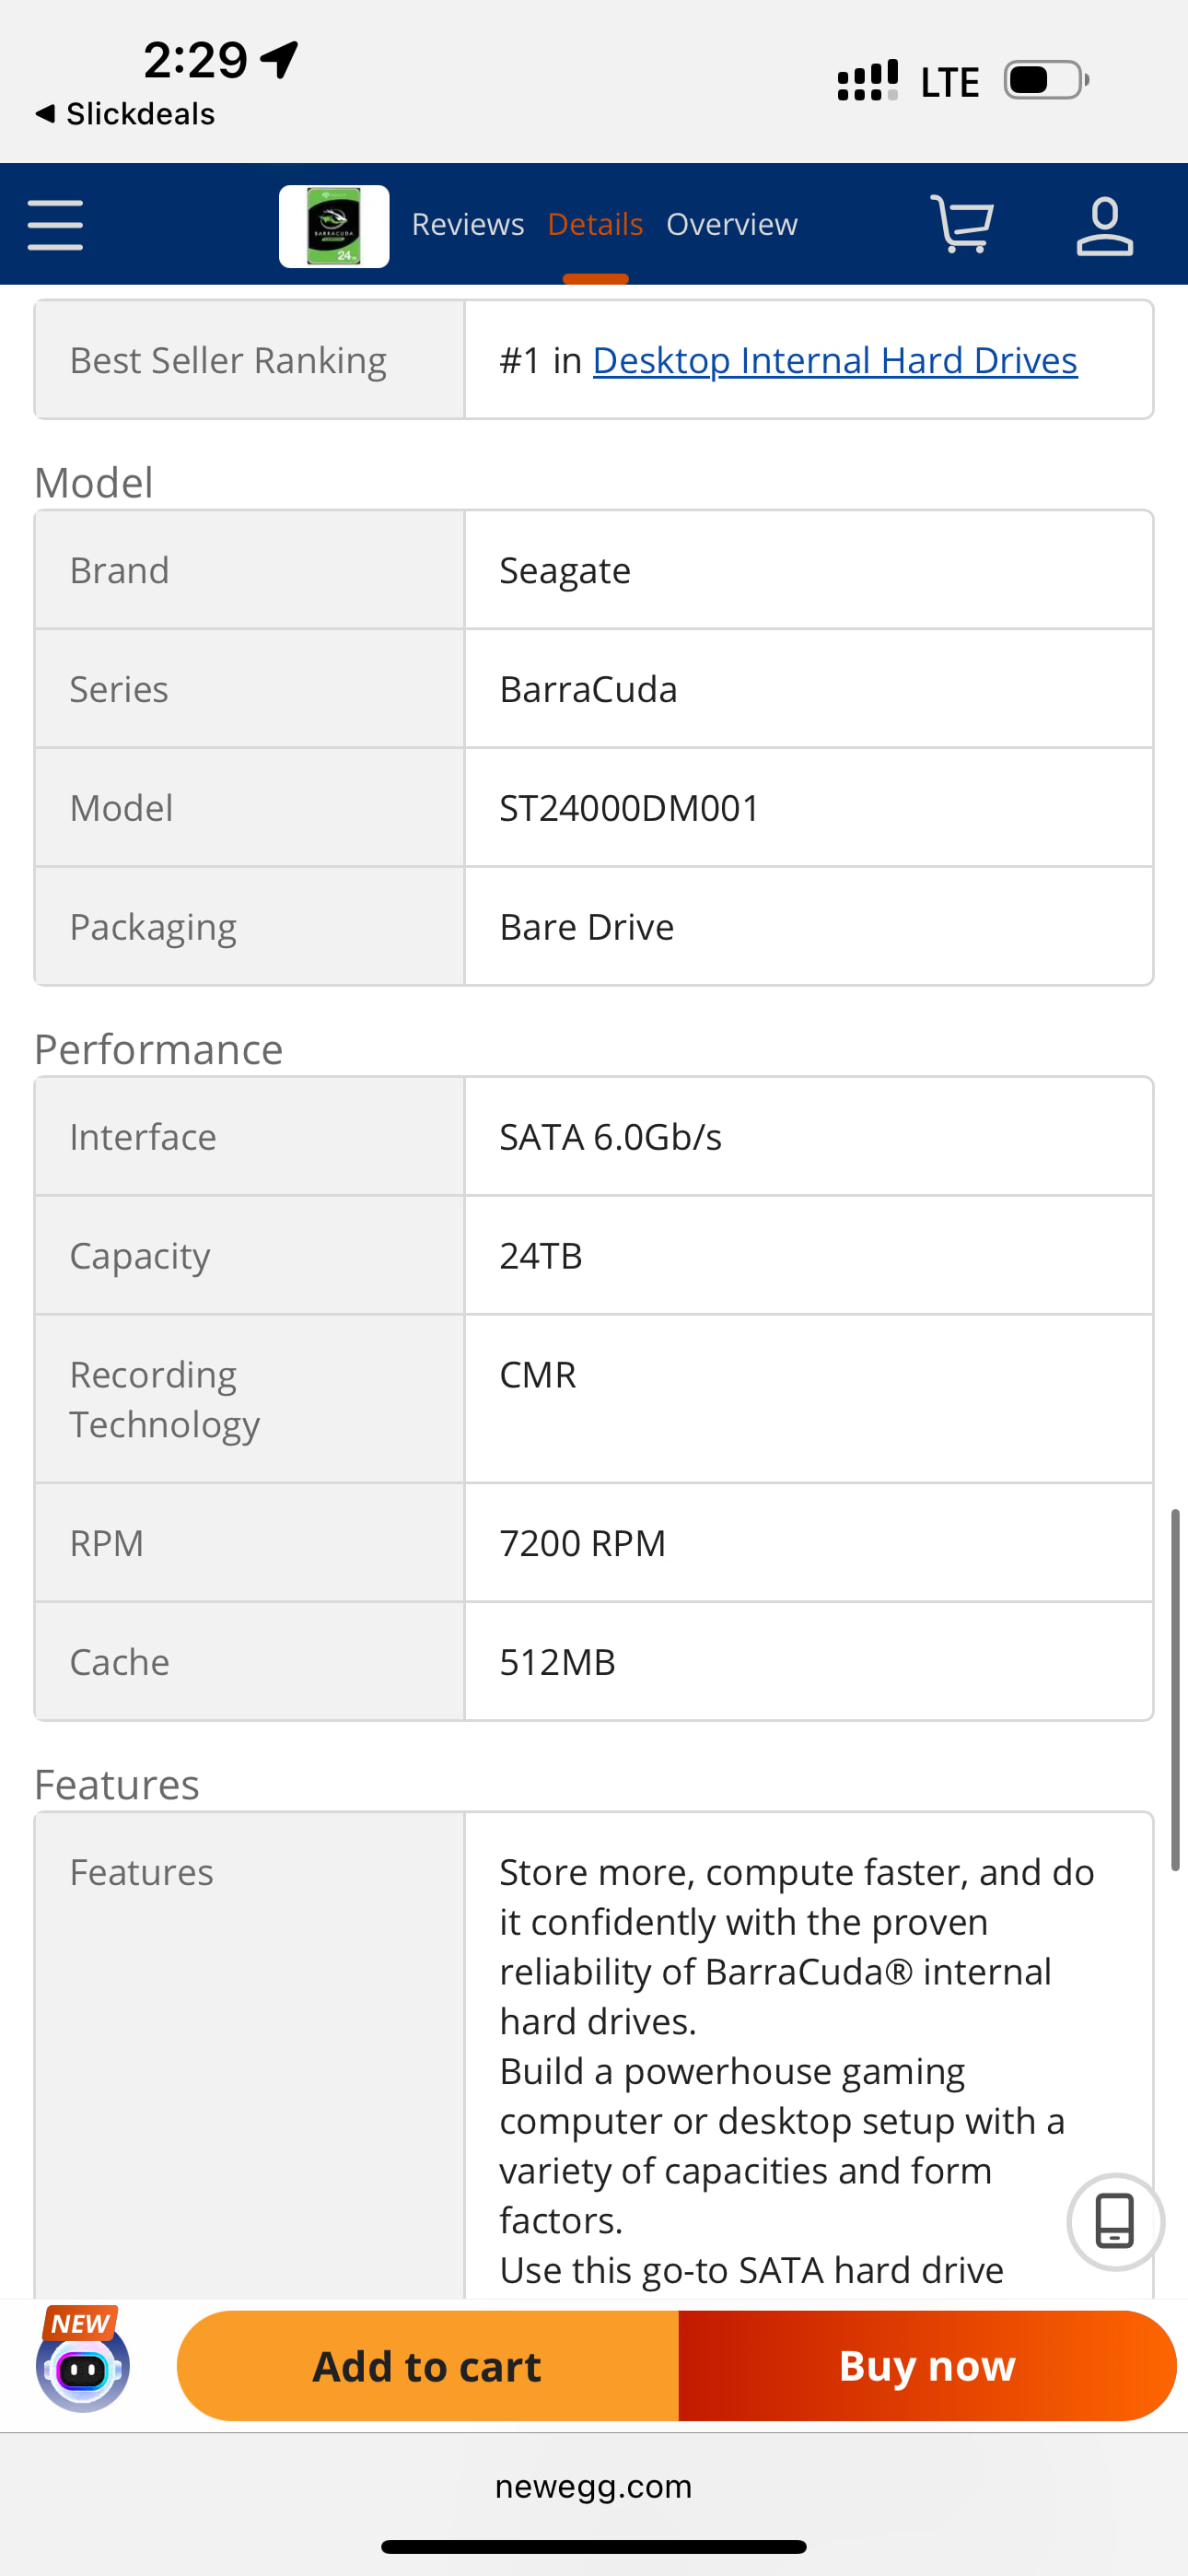Open Desktop Internal Hard Drives link

[x=835, y=360]
